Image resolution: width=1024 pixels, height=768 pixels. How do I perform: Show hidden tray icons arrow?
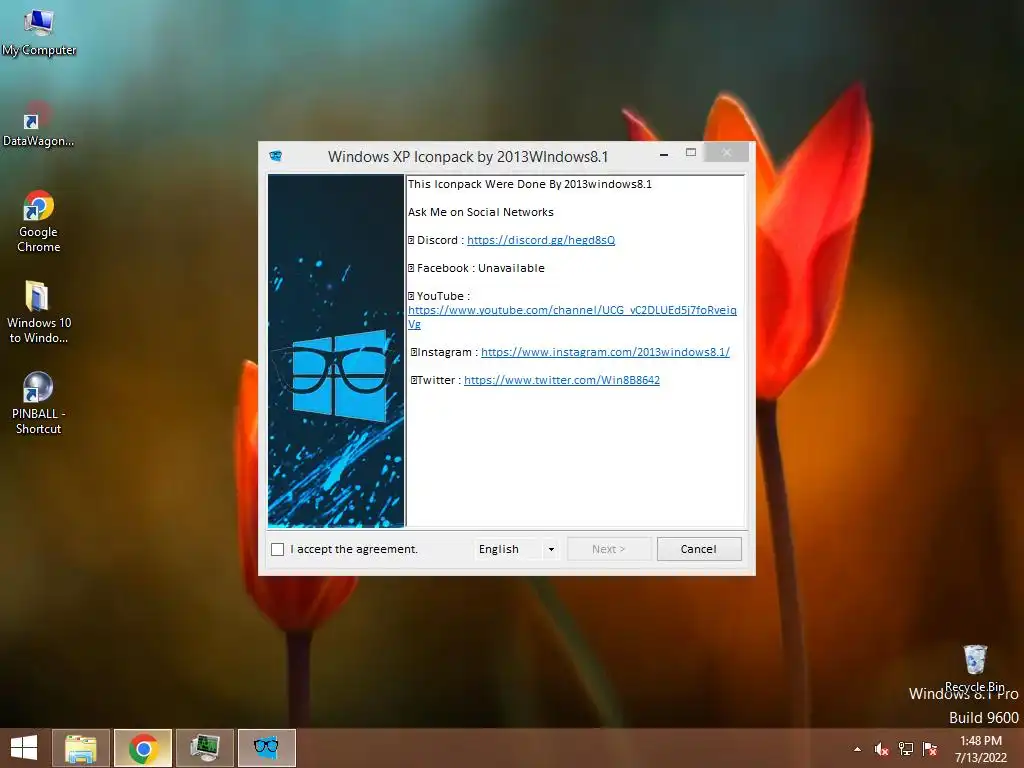pos(857,749)
